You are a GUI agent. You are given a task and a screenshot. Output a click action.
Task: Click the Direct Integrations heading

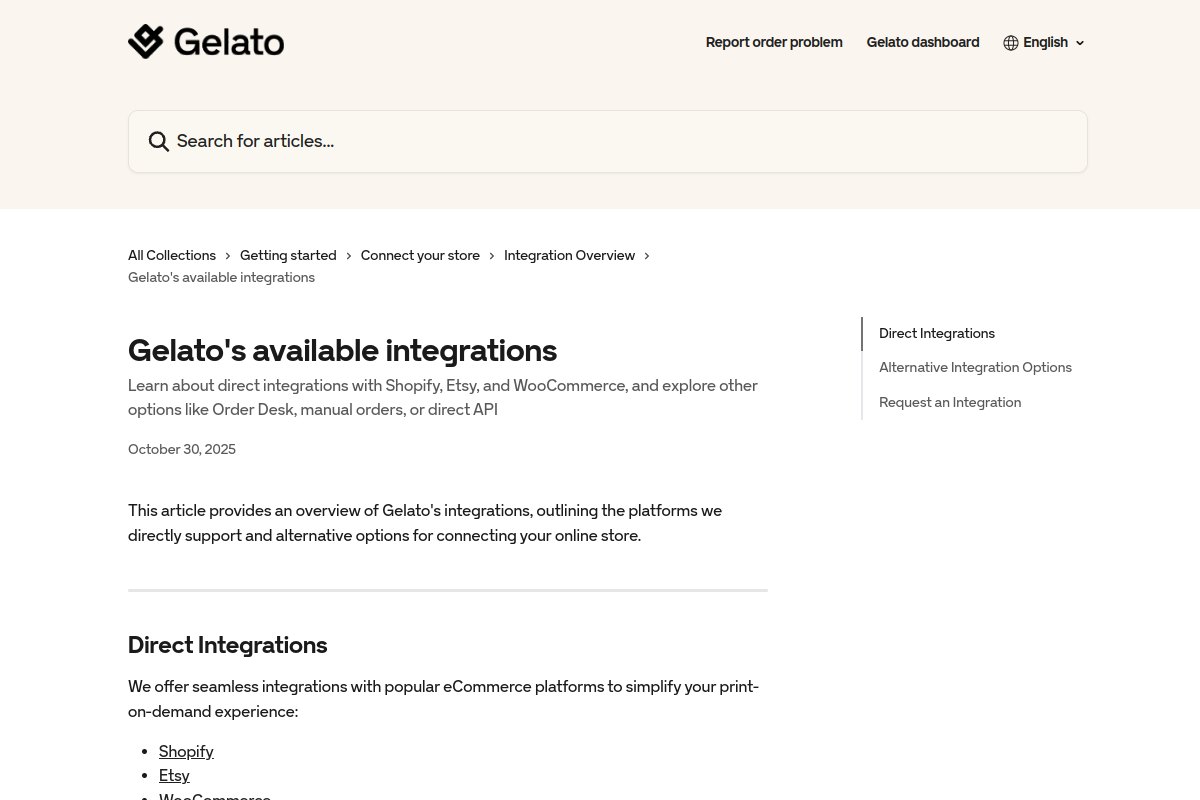[228, 645]
